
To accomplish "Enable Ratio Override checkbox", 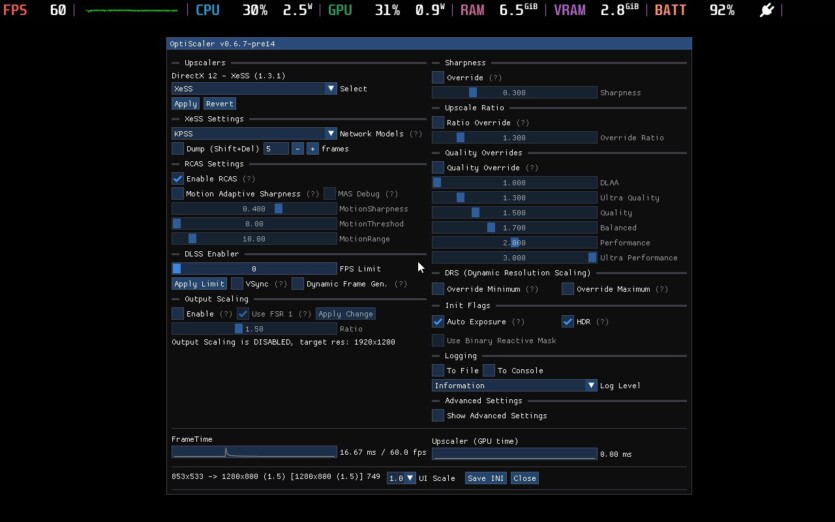I will click(x=438, y=122).
